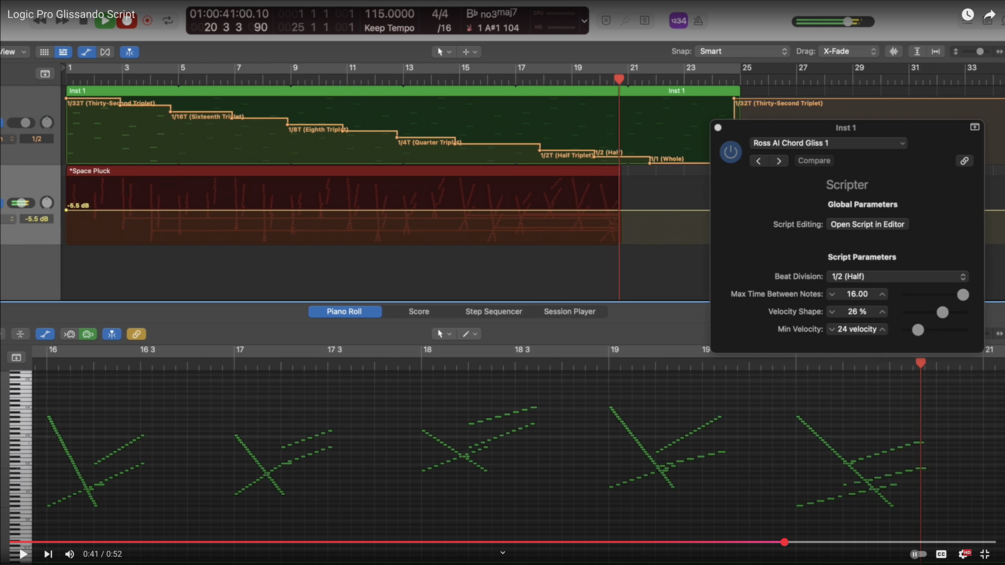Click the Velocity Shape up arrow
The height and width of the screenshot is (565, 1005).
883,311
